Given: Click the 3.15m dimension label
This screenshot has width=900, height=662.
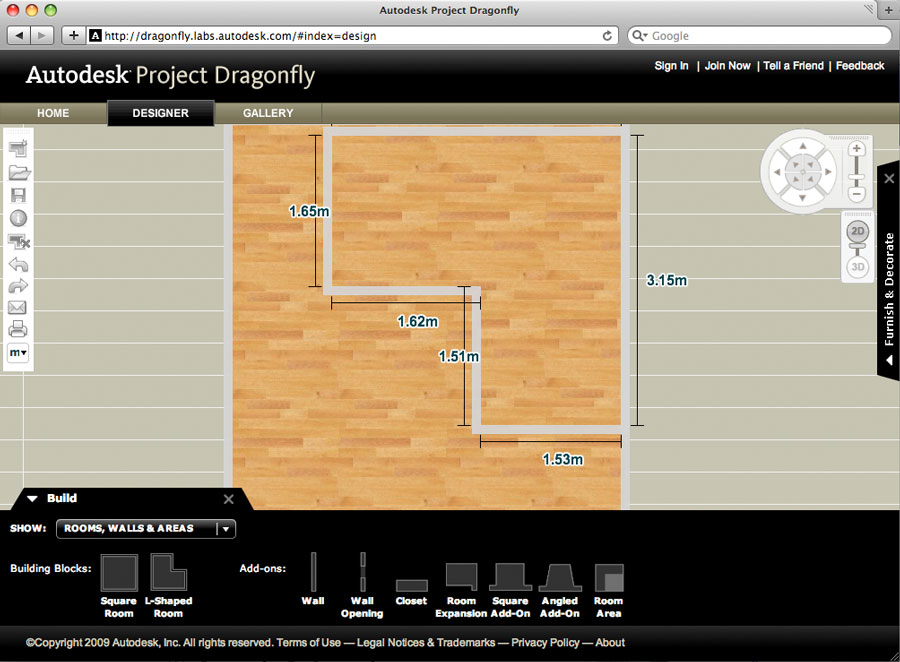Looking at the screenshot, I should [x=666, y=280].
